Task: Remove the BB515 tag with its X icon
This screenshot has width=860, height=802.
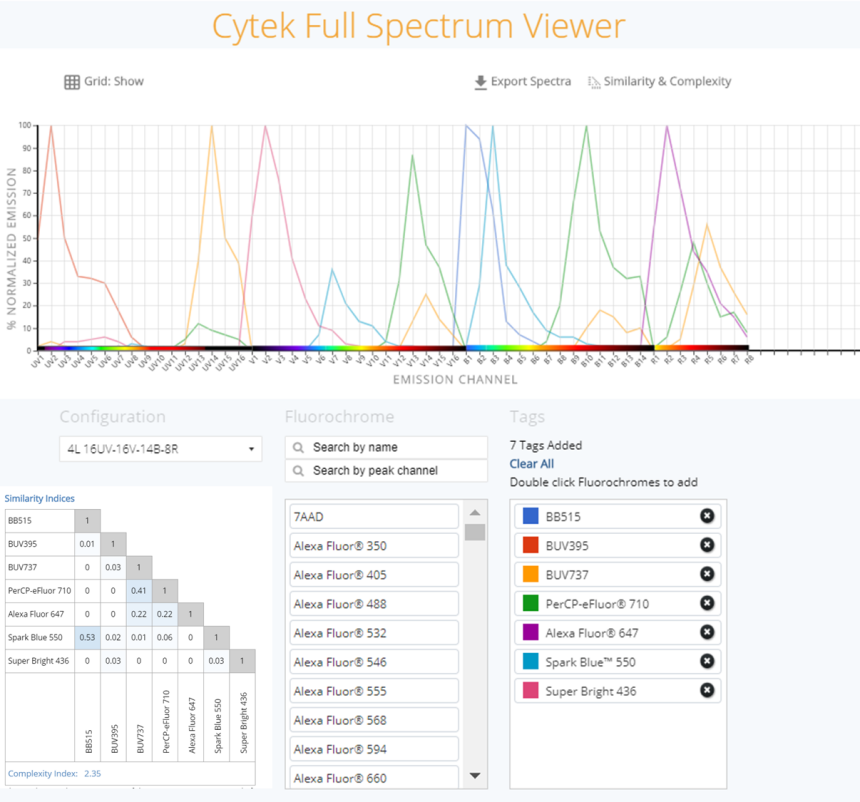Action: [x=707, y=516]
